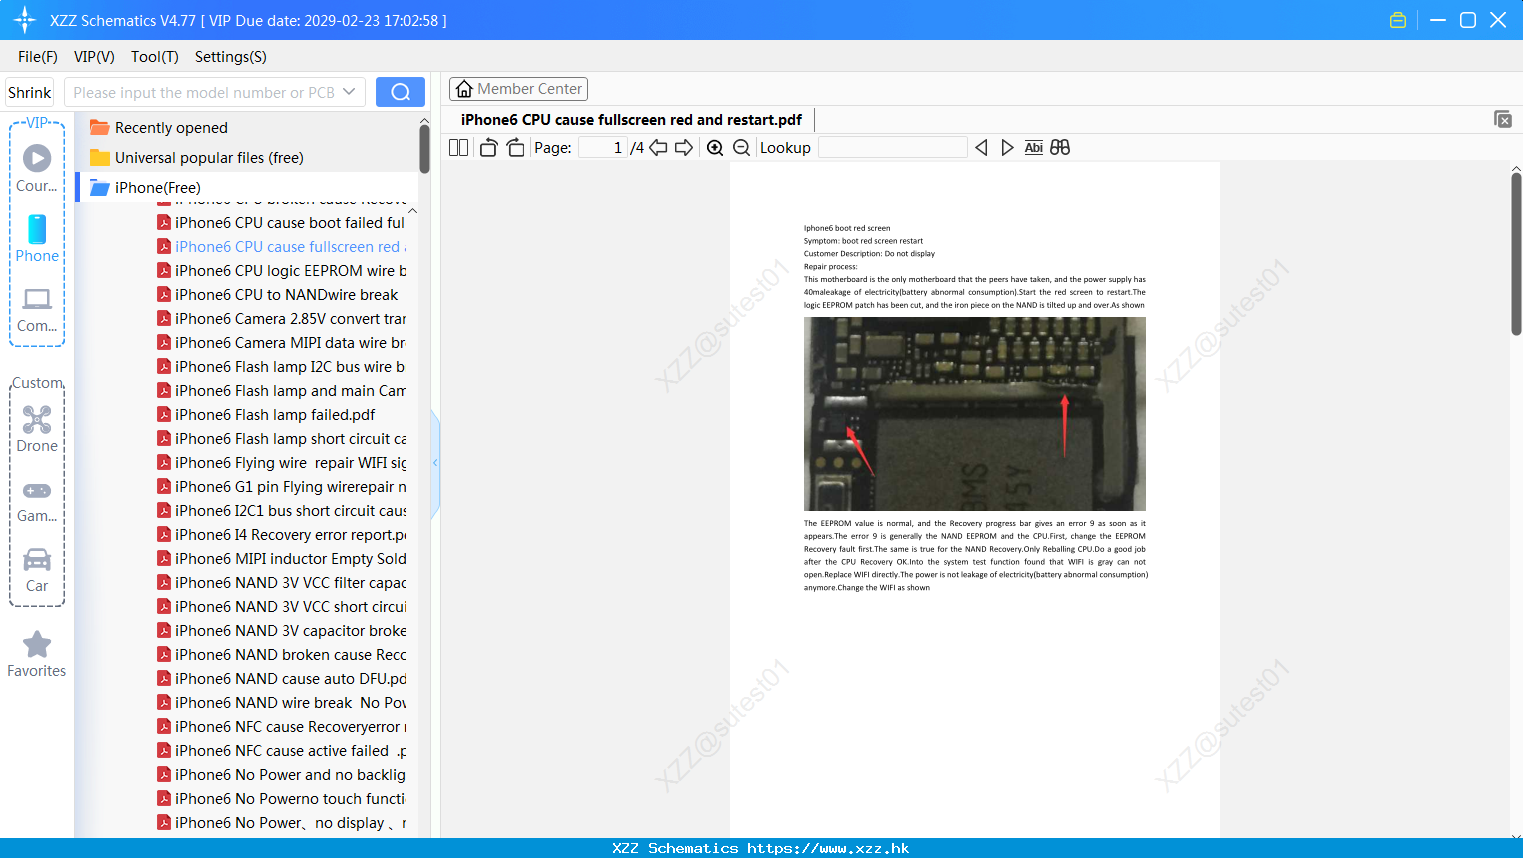Open Favorites in sidebar
The height and width of the screenshot is (858, 1523).
[37, 654]
